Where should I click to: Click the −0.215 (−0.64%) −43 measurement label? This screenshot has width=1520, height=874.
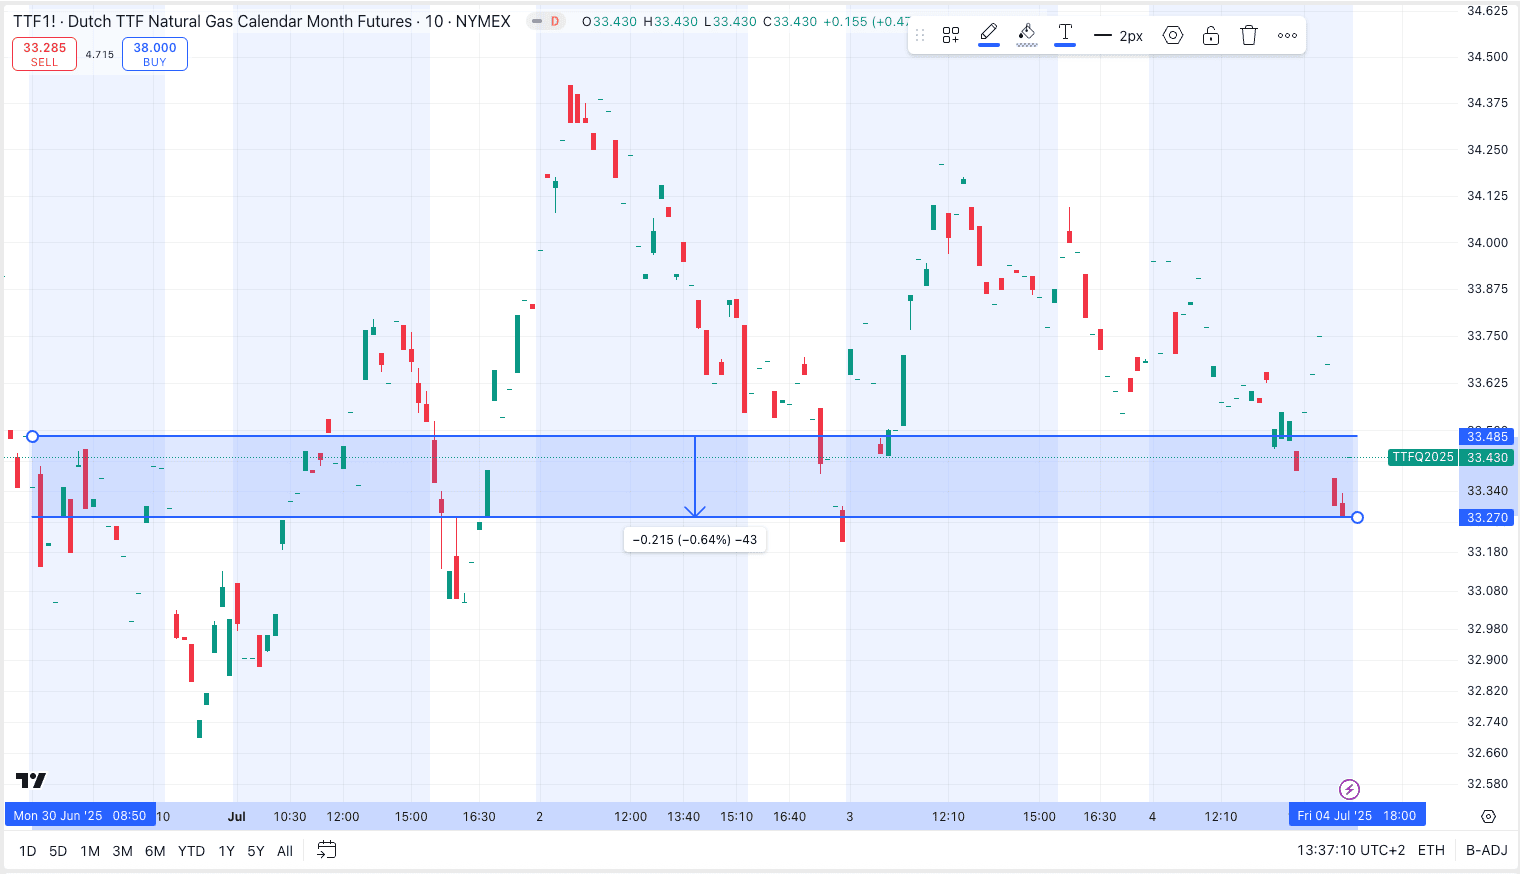[x=695, y=539]
